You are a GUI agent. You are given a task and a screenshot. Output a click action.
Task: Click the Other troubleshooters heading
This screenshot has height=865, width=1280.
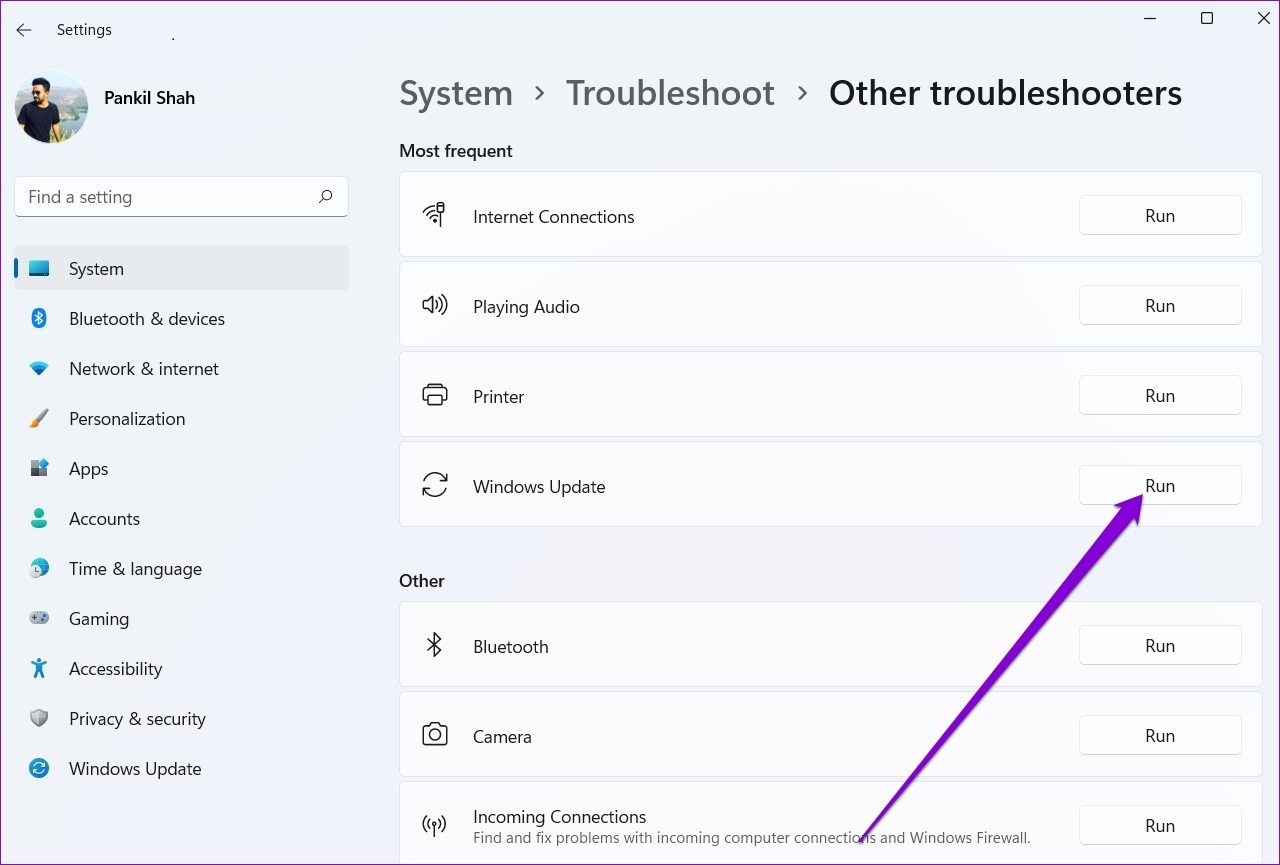point(1005,93)
